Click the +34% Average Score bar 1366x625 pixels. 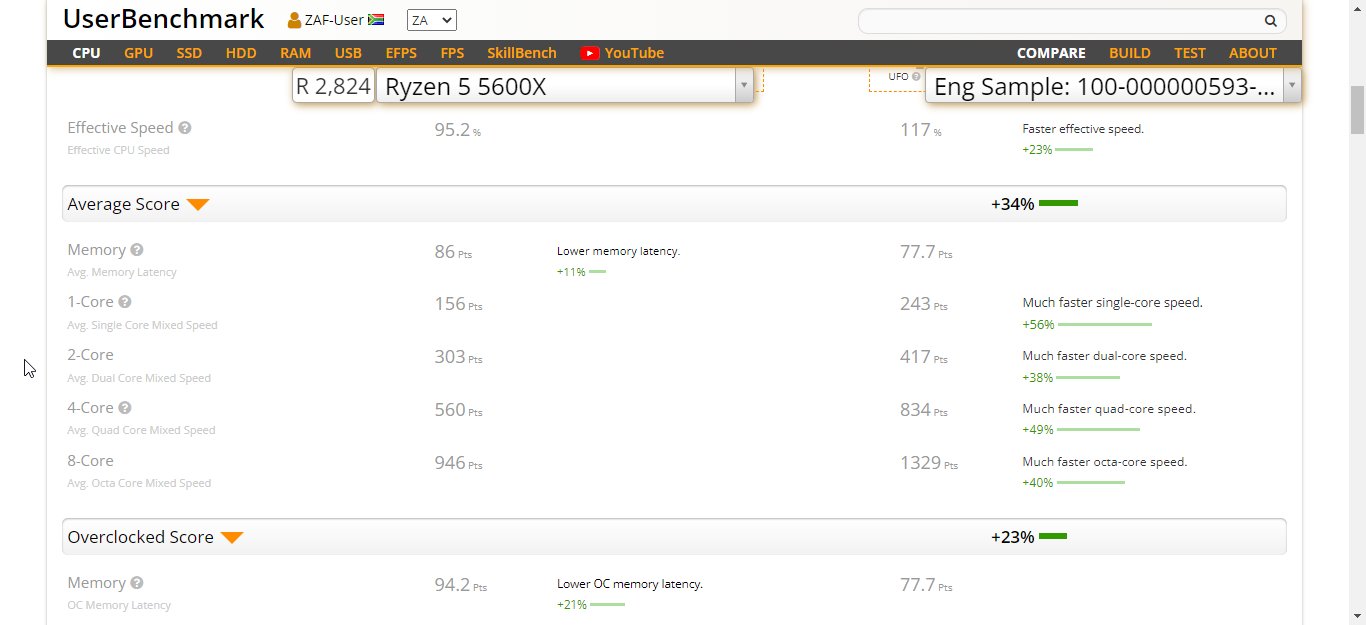coord(1058,204)
